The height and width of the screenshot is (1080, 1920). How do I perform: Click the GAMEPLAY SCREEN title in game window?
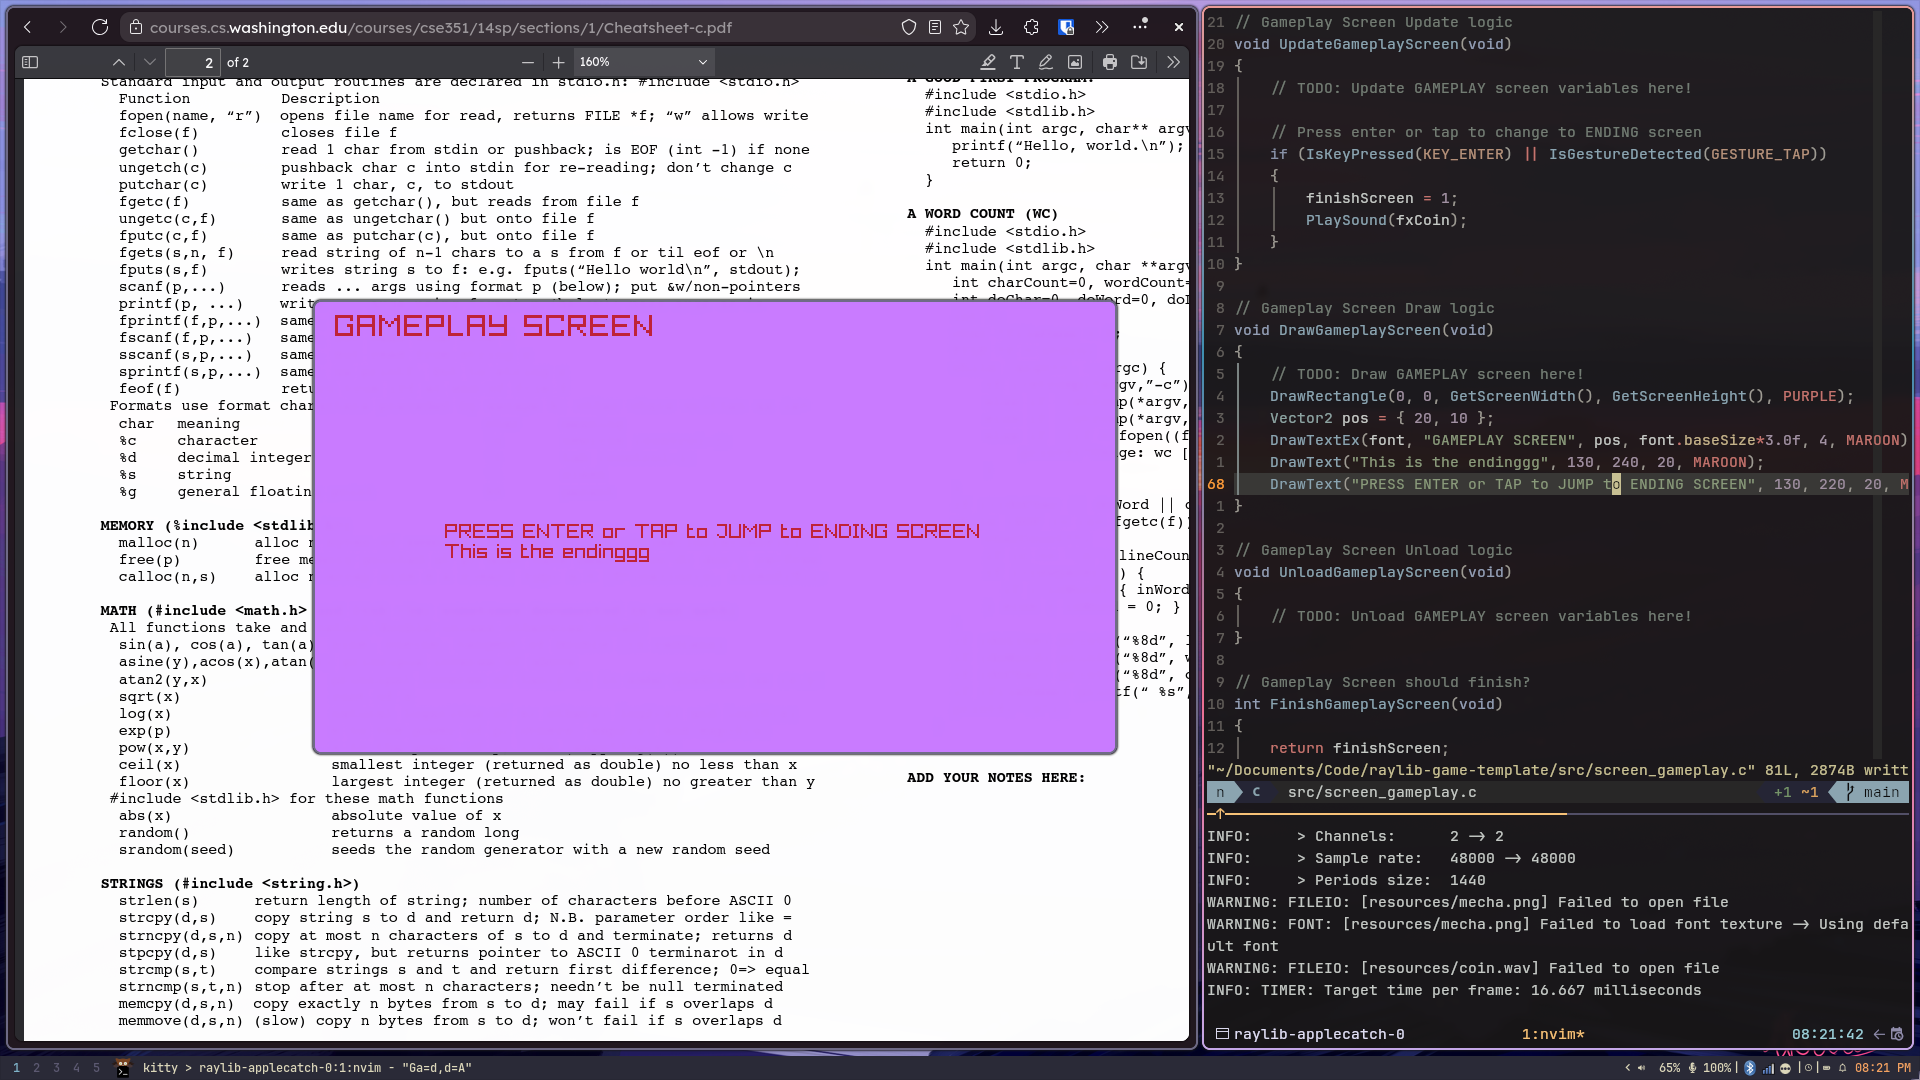(493, 326)
